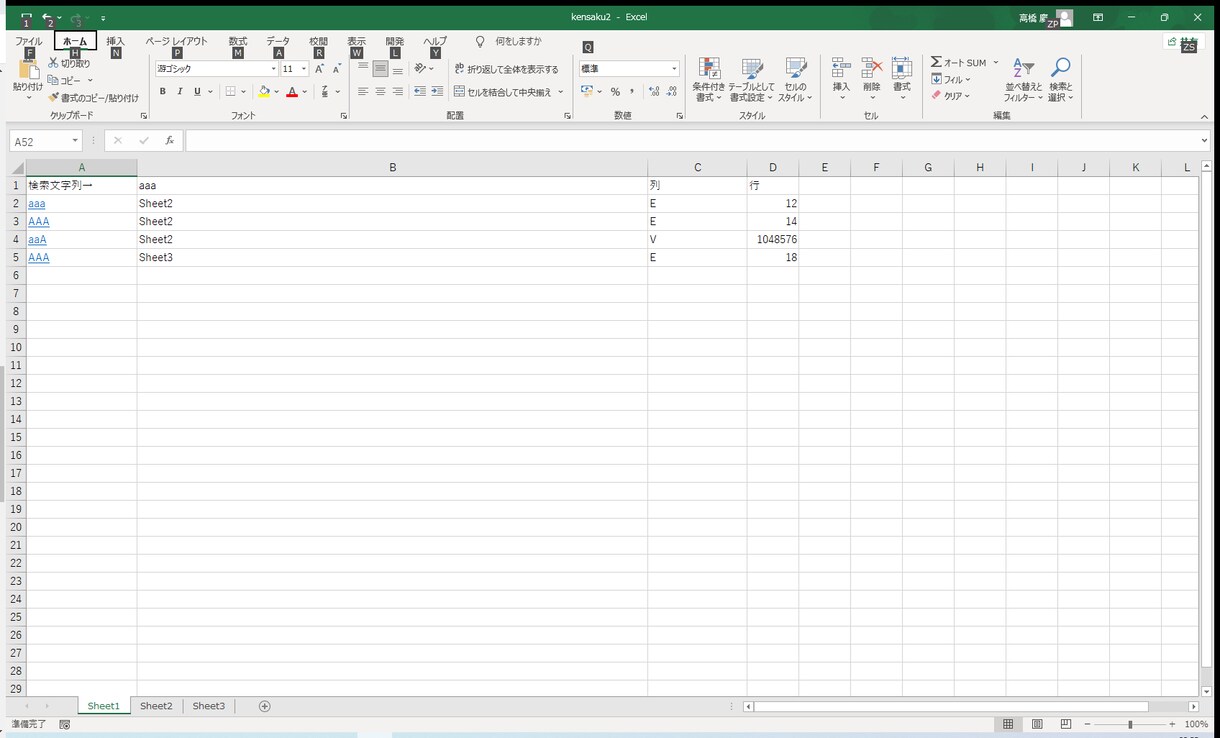The height and width of the screenshot is (738, 1220).
Task: Toggle bold formatting
Action: pyautogui.click(x=163, y=92)
